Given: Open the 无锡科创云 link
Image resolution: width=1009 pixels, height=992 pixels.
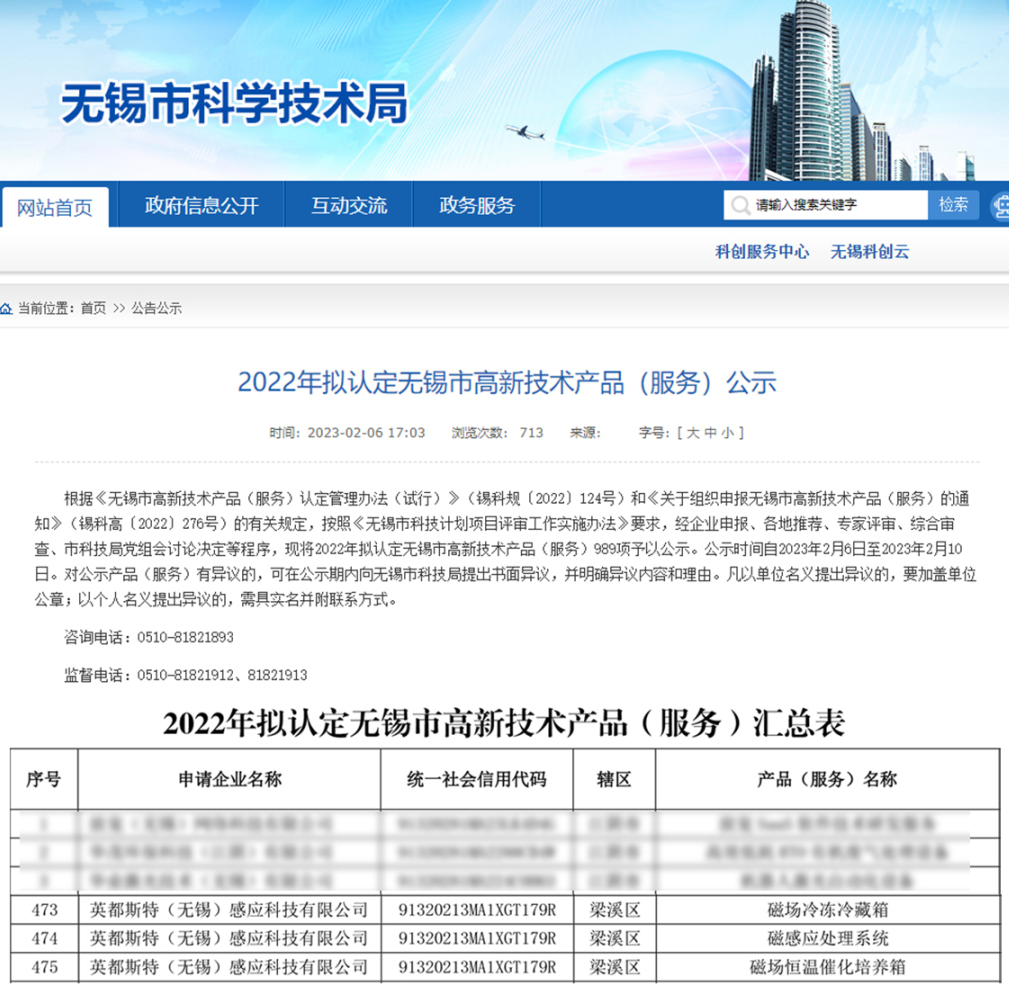Looking at the screenshot, I should [x=869, y=252].
